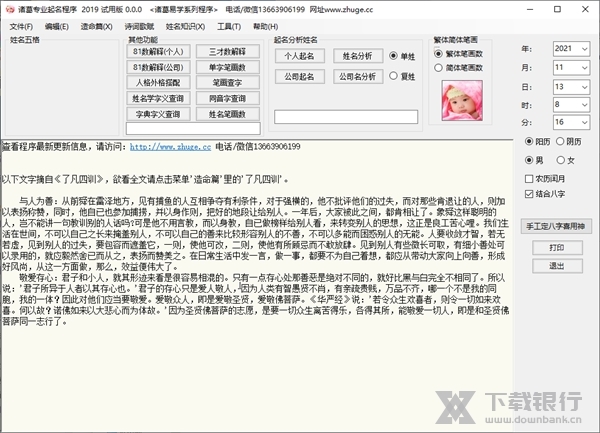Click the paragraph starting 敬爱存心

[x=256, y=300]
